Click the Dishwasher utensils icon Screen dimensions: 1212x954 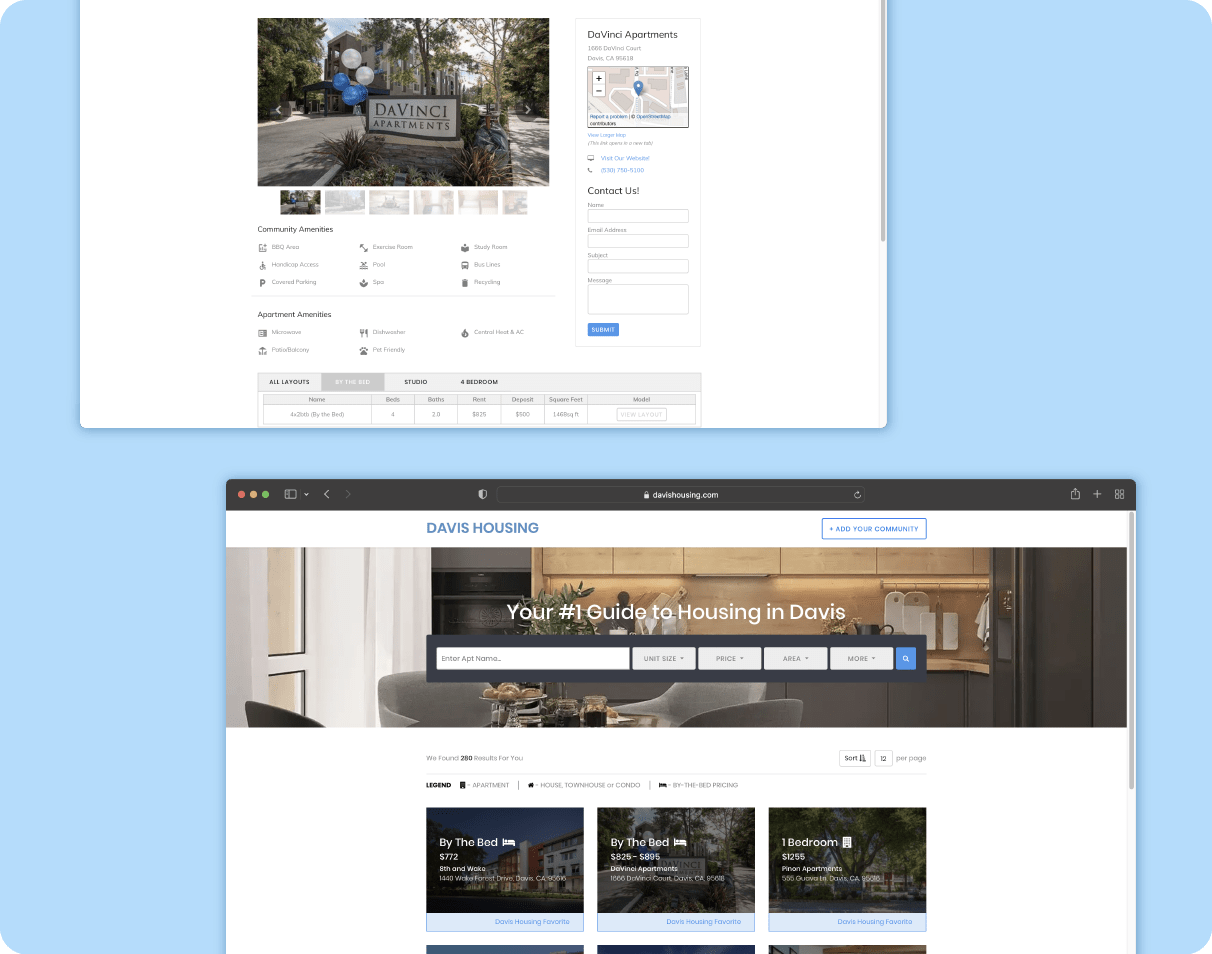(364, 331)
